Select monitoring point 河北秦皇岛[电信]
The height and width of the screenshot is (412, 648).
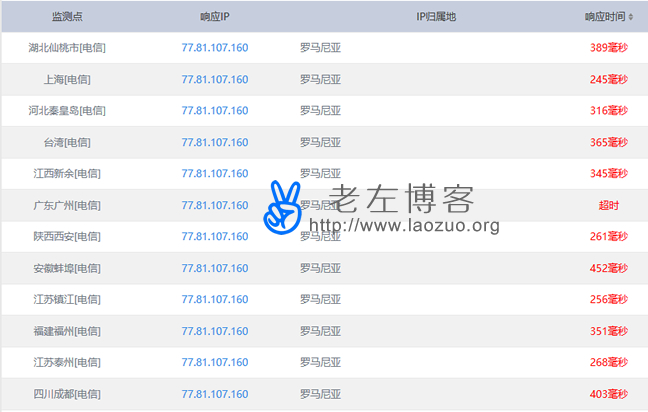point(67,110)
